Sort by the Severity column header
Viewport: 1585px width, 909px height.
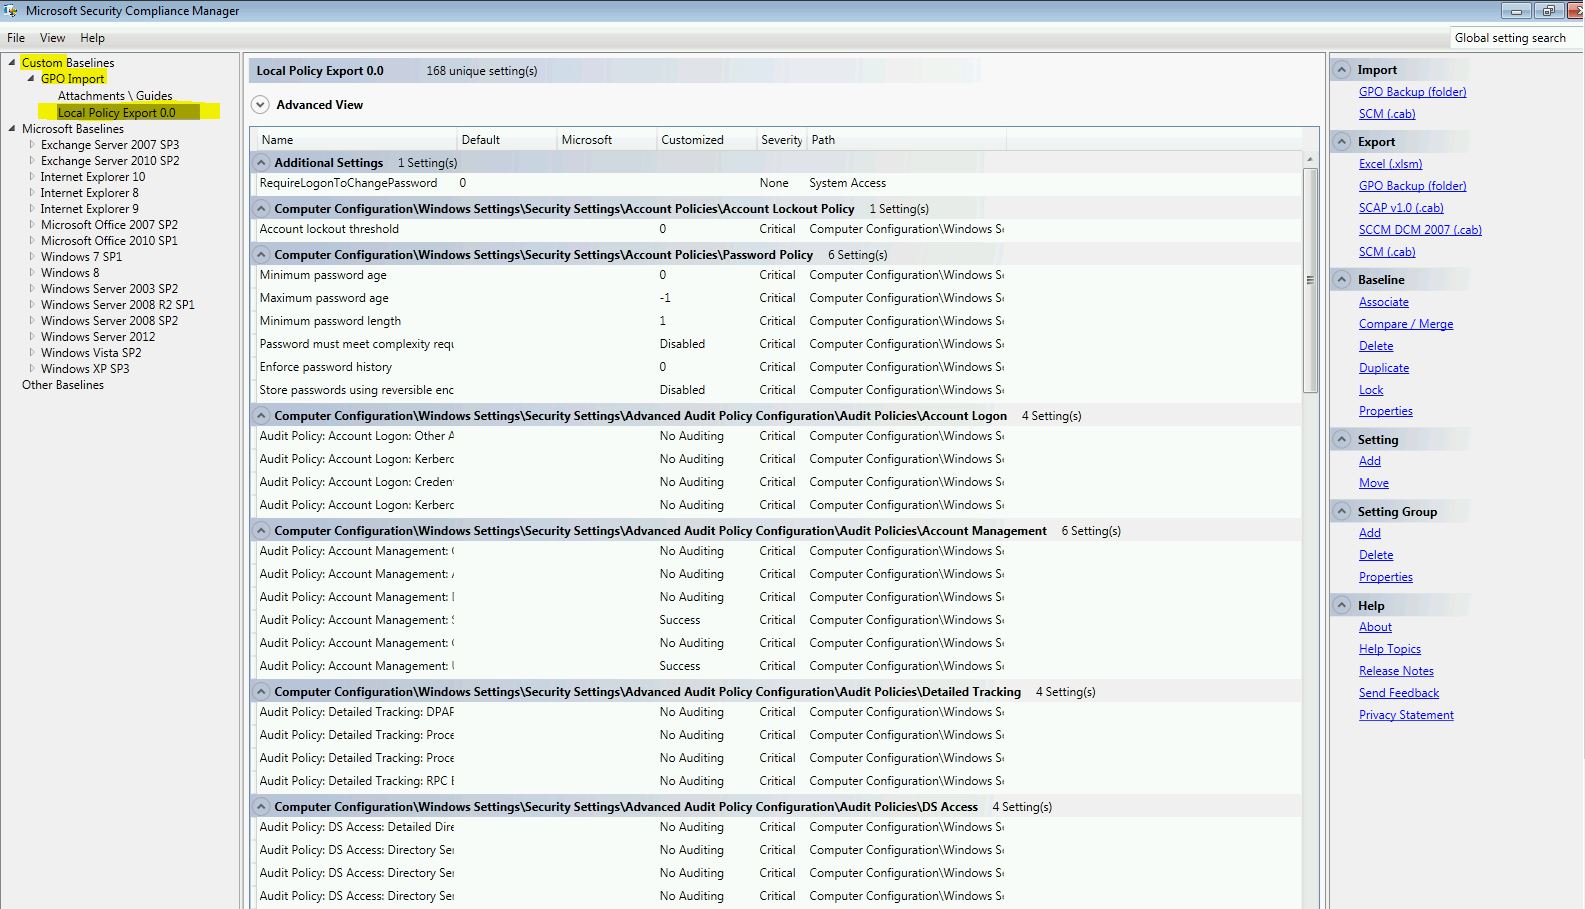click(x=781, y=140)
